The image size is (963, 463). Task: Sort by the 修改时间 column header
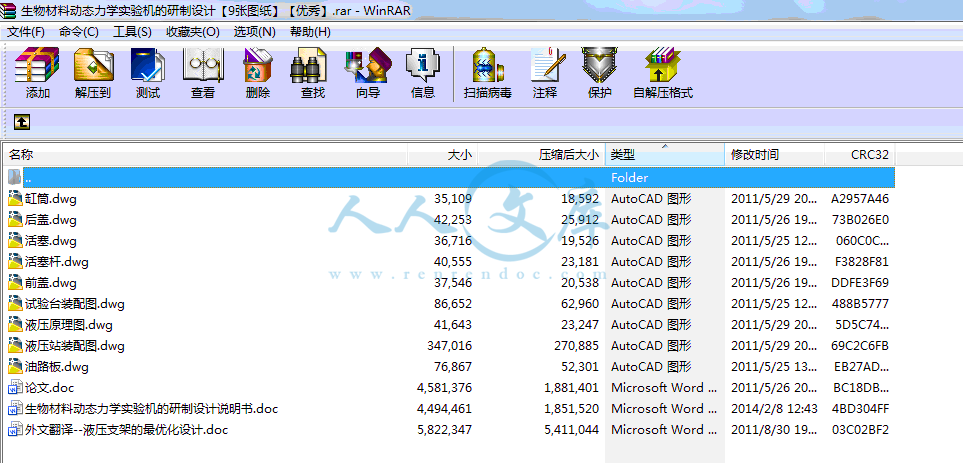point(774,155)
